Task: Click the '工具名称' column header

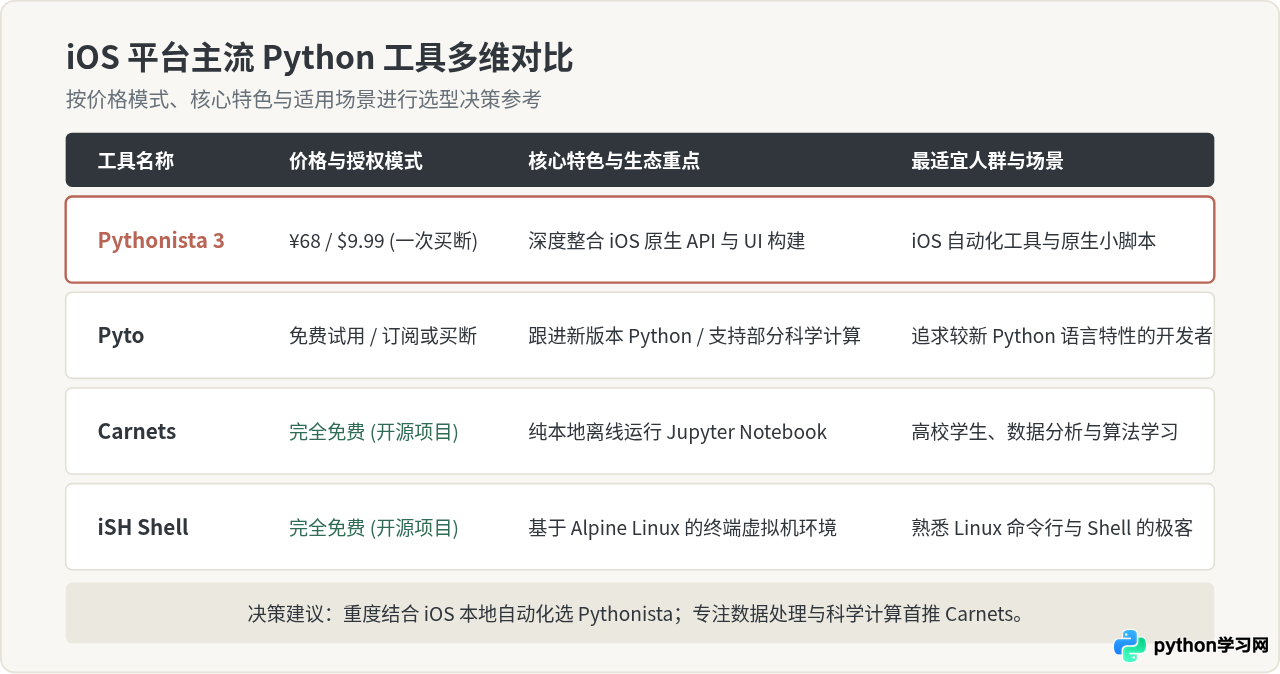Action: pyautogui.click(x=136, y=160)
